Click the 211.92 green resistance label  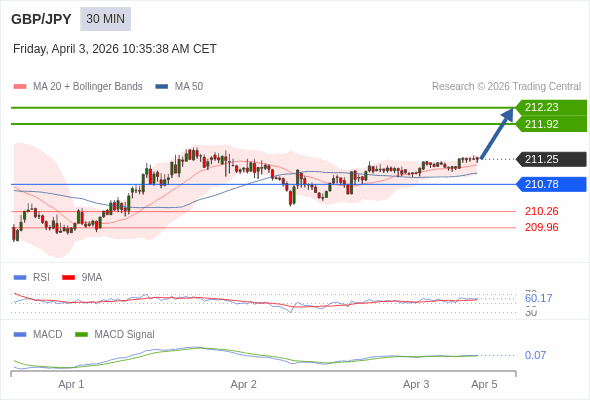tap(551, 124)
